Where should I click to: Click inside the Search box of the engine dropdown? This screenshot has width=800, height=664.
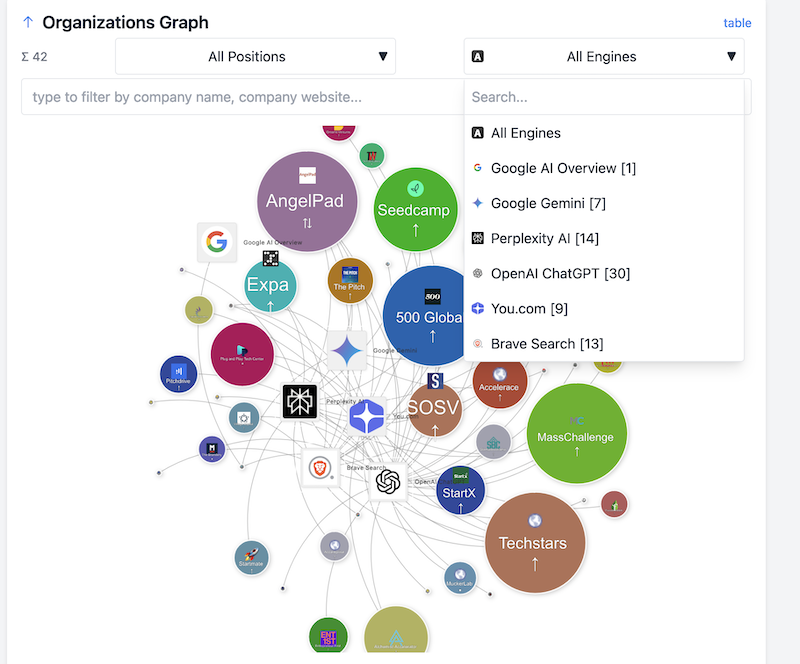pos(604,96)
